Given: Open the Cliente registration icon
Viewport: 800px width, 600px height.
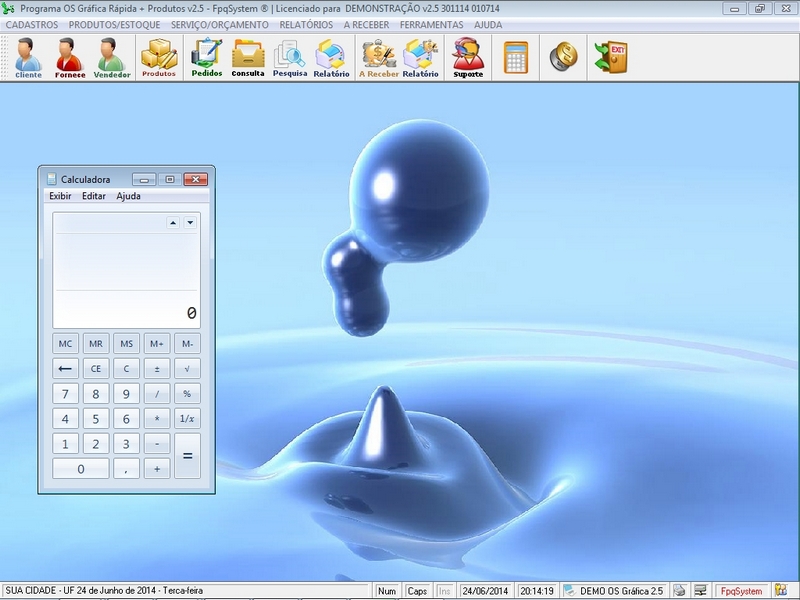Looking at the screenshot, I should [28, 58].
